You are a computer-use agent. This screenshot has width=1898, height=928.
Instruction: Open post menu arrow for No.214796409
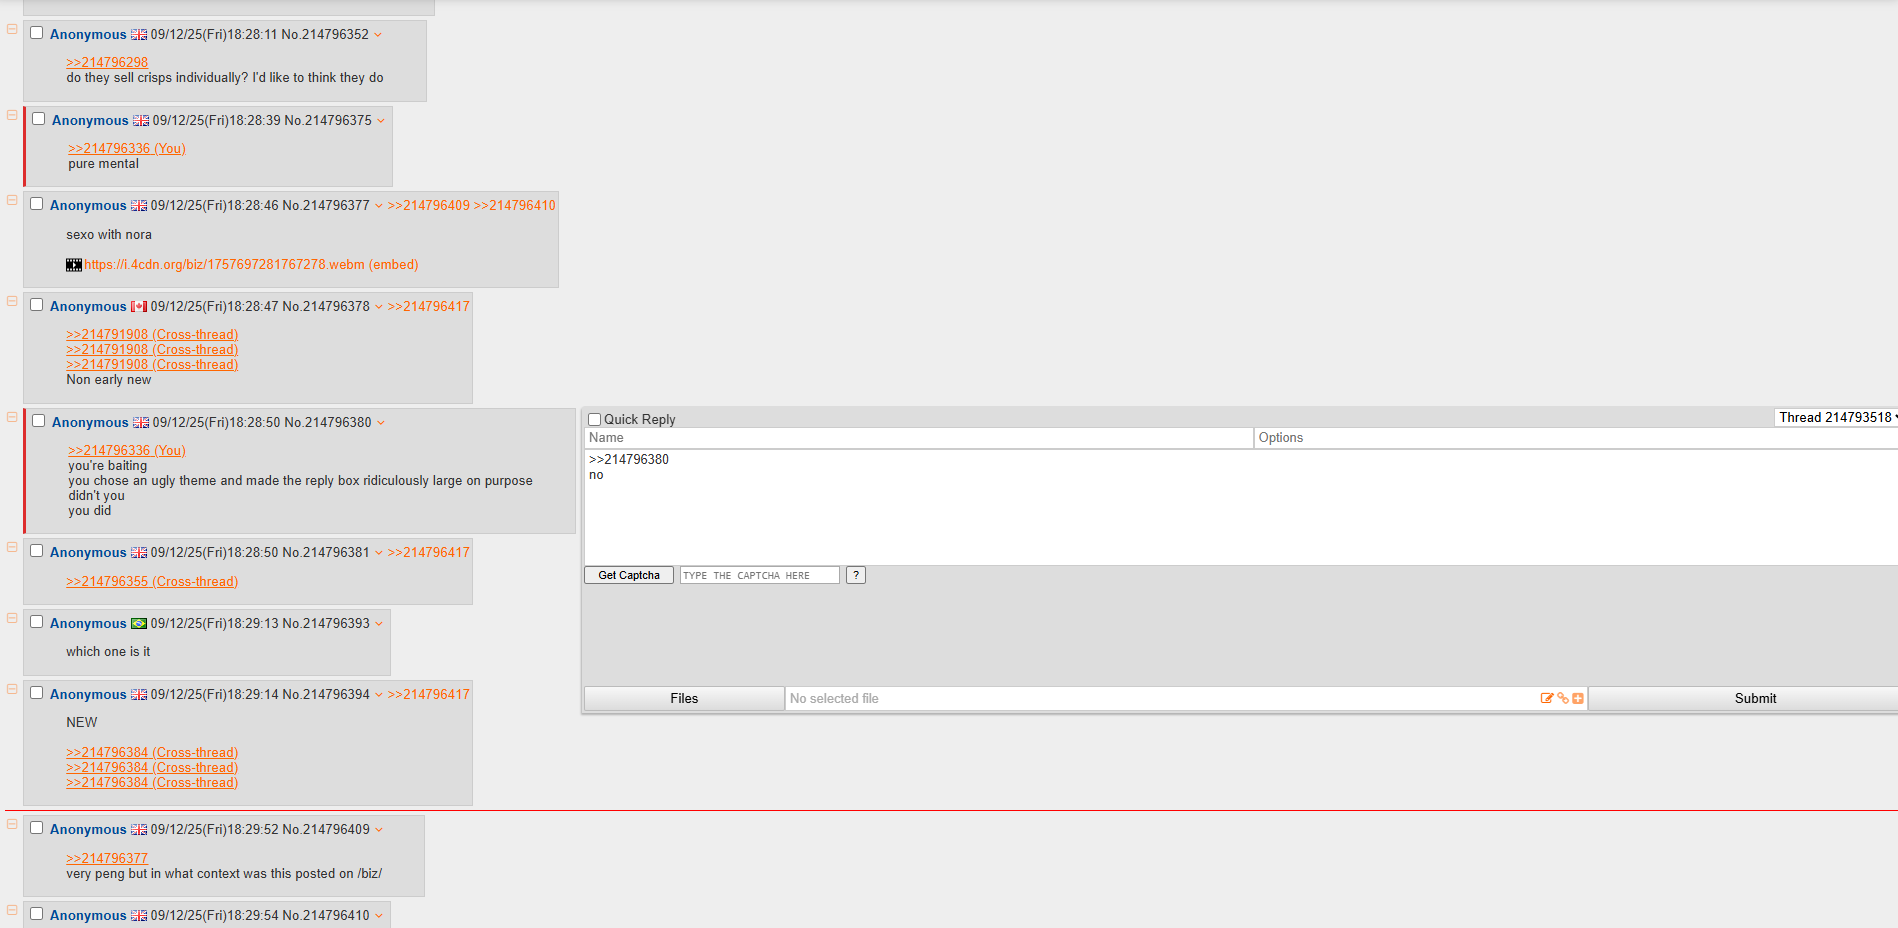click(379, 830)
